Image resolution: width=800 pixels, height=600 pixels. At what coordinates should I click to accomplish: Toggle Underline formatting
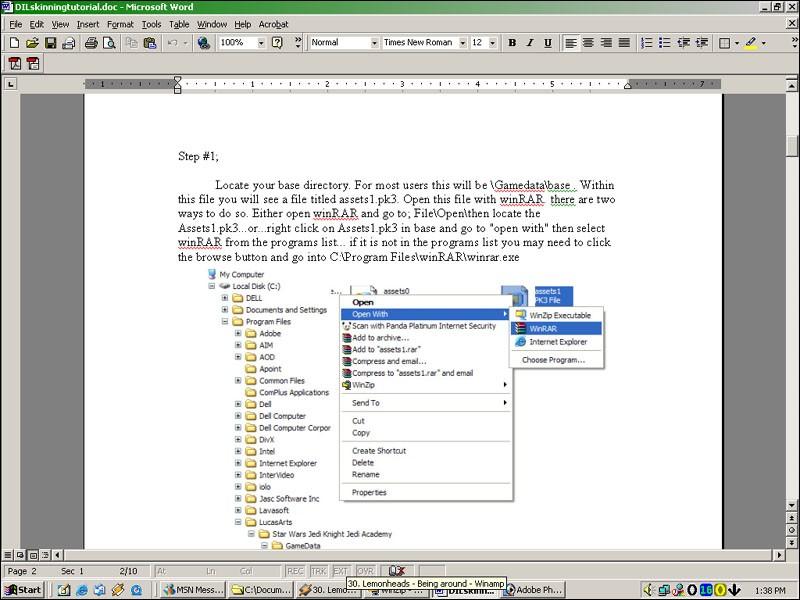[548, 43]
